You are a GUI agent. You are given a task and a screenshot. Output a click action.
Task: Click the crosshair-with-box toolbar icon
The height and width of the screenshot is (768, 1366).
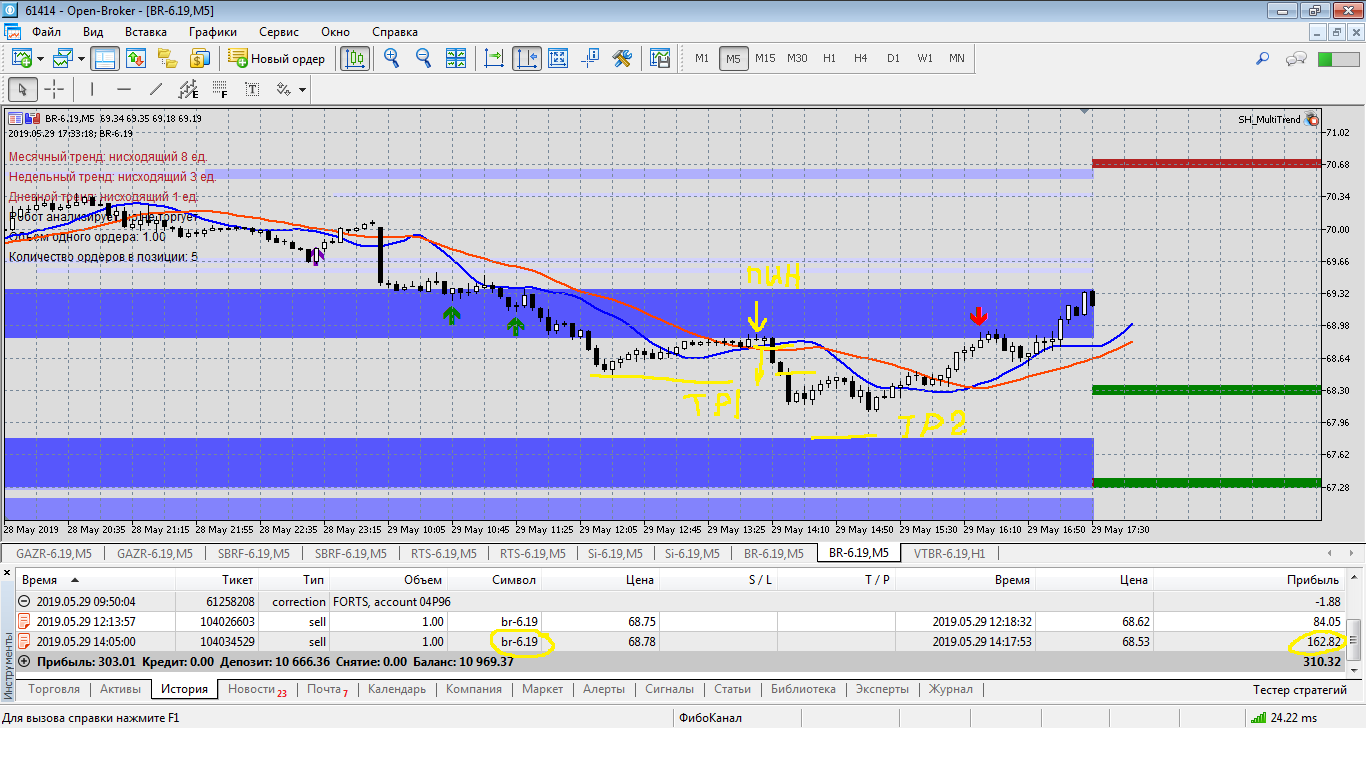click(591, 58)
